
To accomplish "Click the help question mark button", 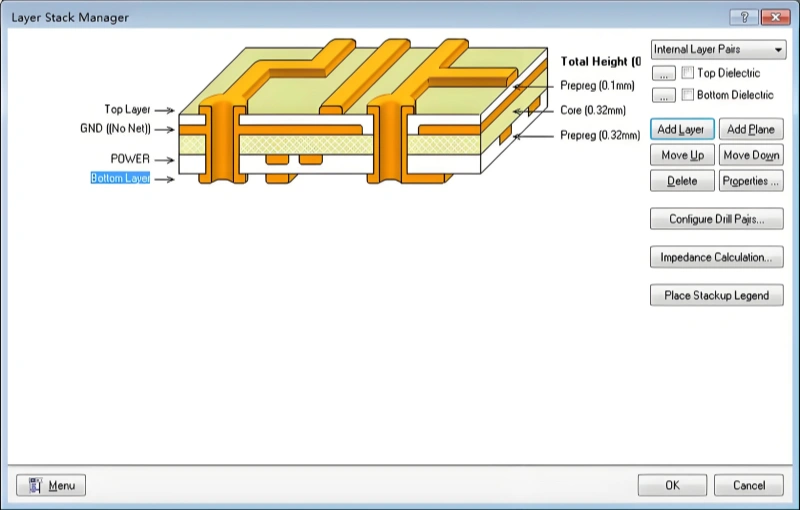I will click(743, 17).
